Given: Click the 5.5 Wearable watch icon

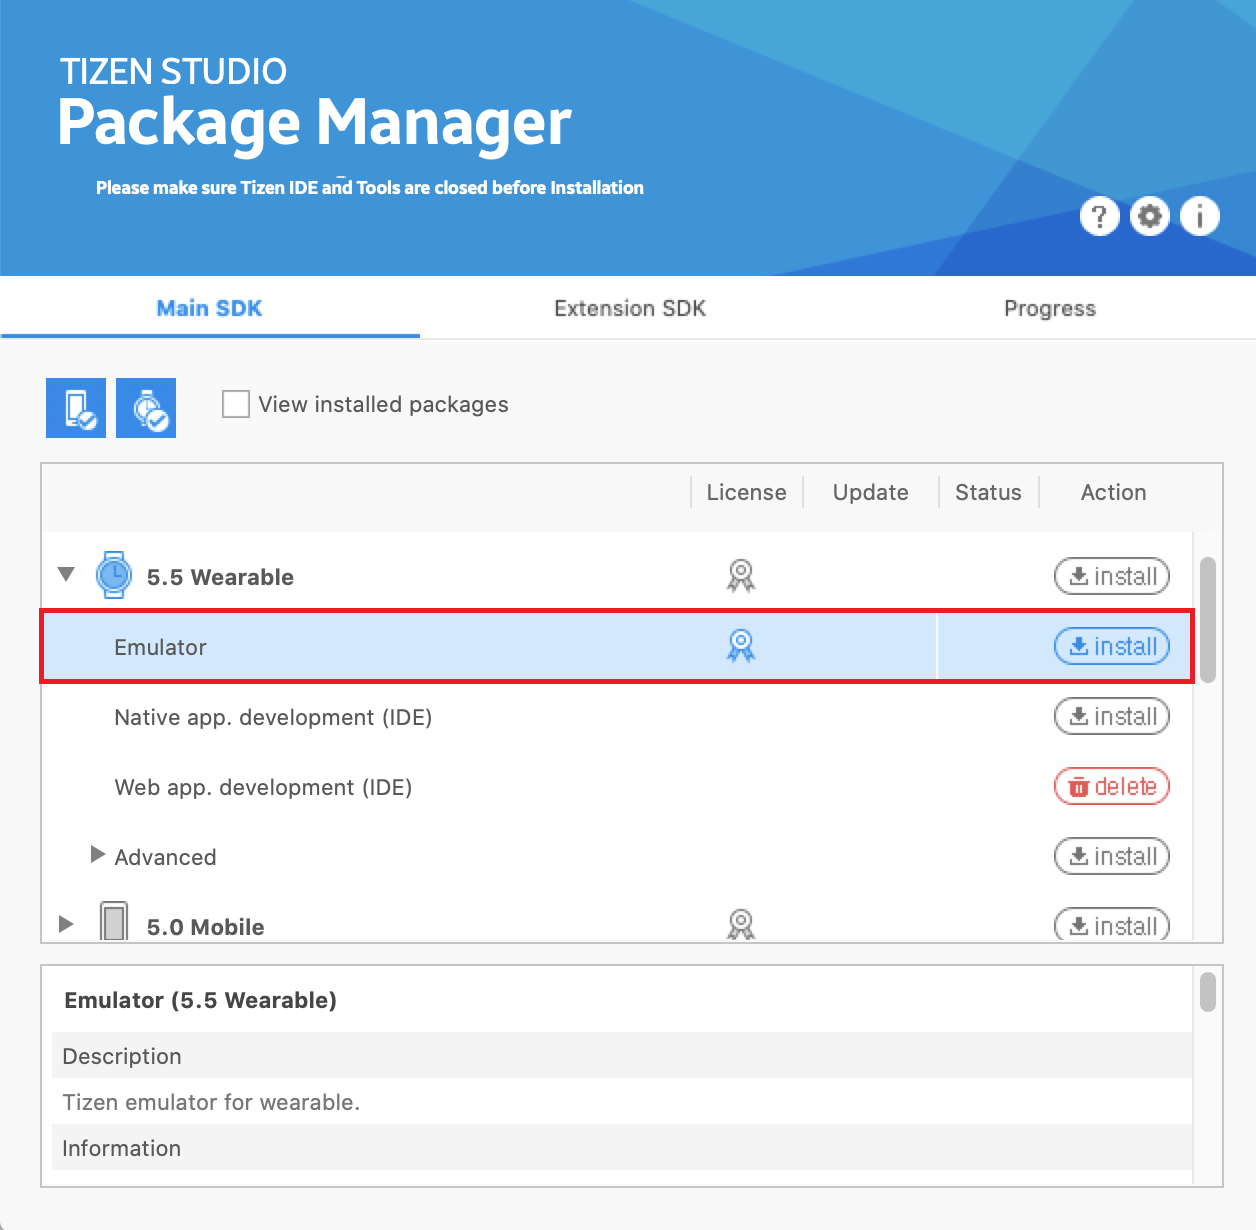Looking at the screenshot, I should 113,576.
